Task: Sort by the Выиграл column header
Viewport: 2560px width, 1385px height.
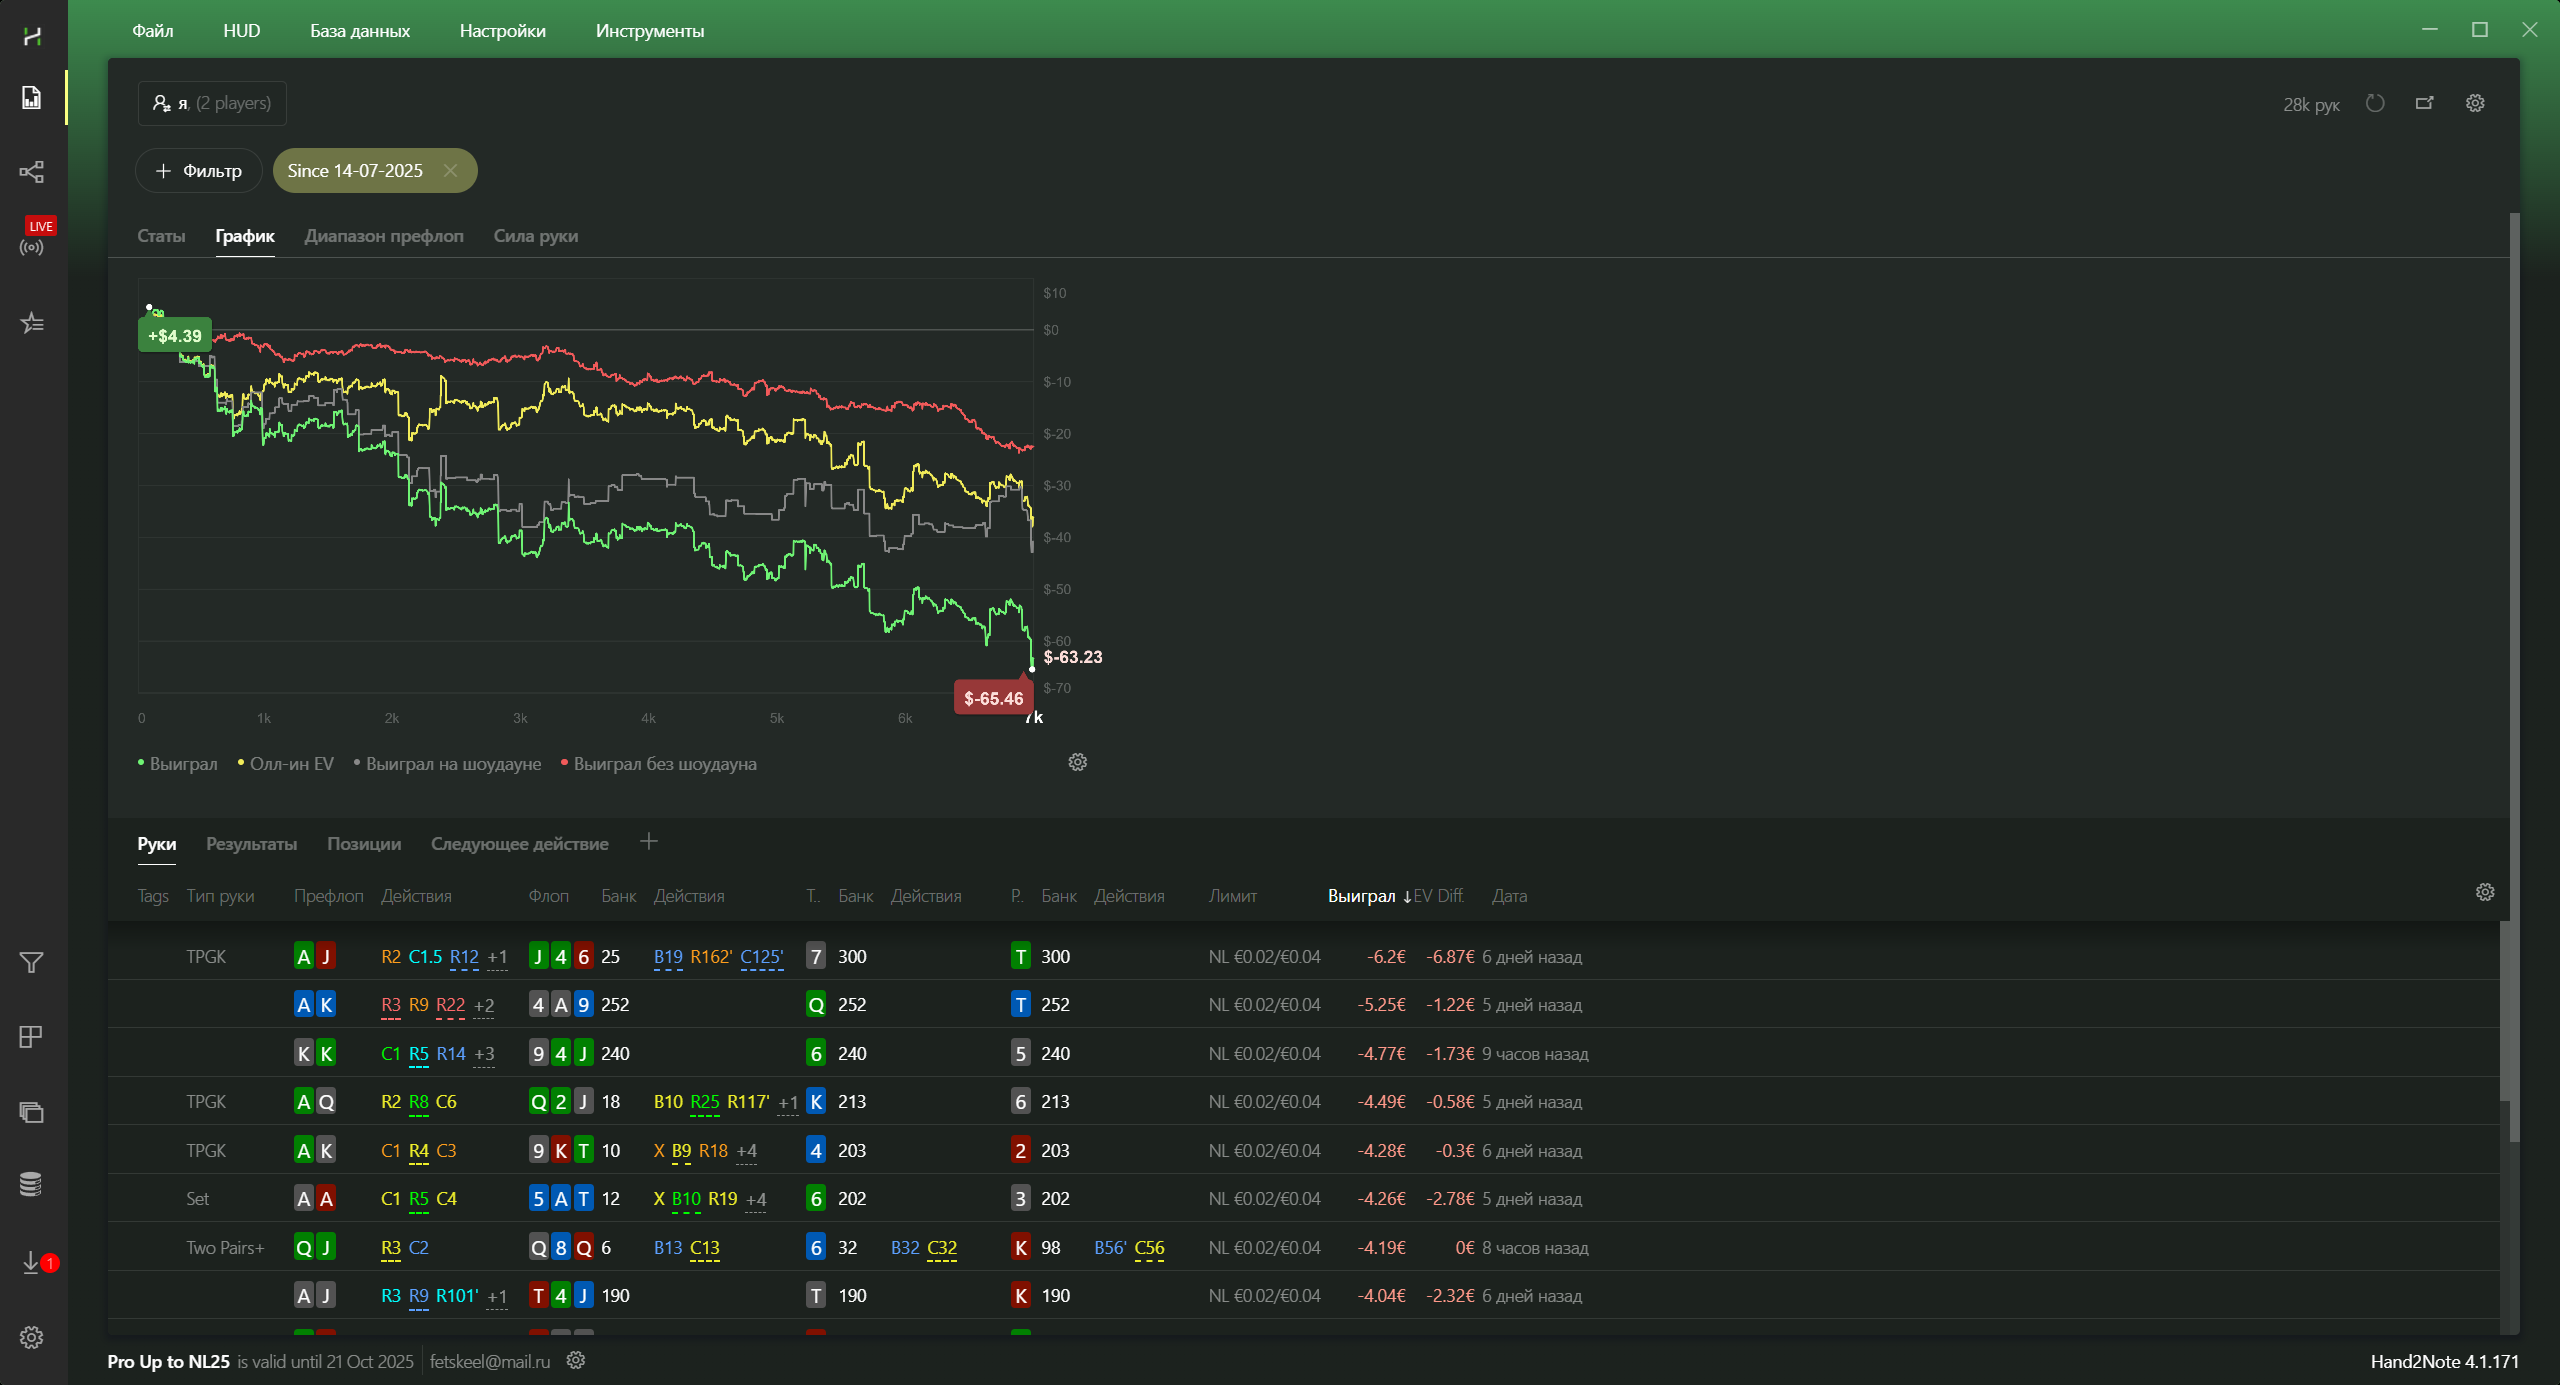Action: (x=1368, y=896)
